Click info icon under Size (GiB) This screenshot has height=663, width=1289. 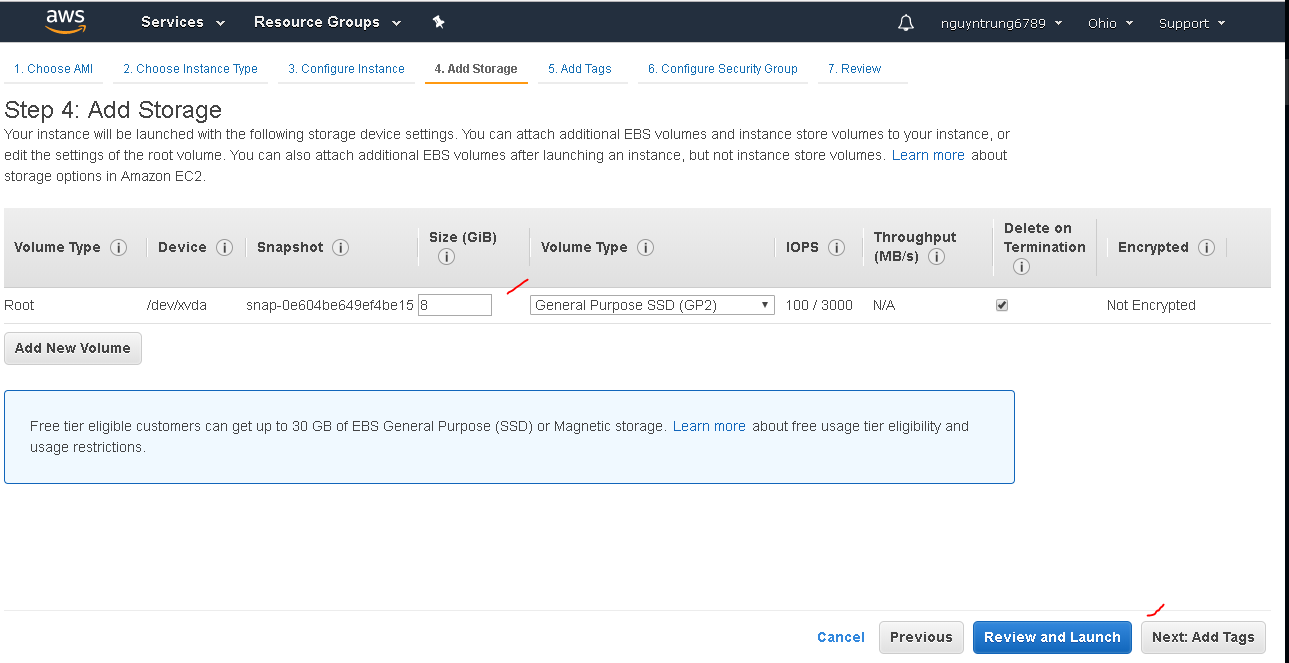point(447,257)
